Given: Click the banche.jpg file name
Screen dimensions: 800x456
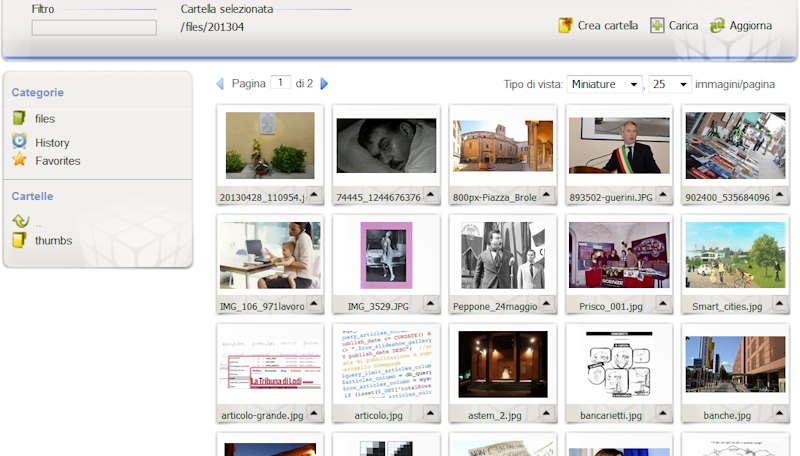Looking at the screenshot, I should (727, 416).
